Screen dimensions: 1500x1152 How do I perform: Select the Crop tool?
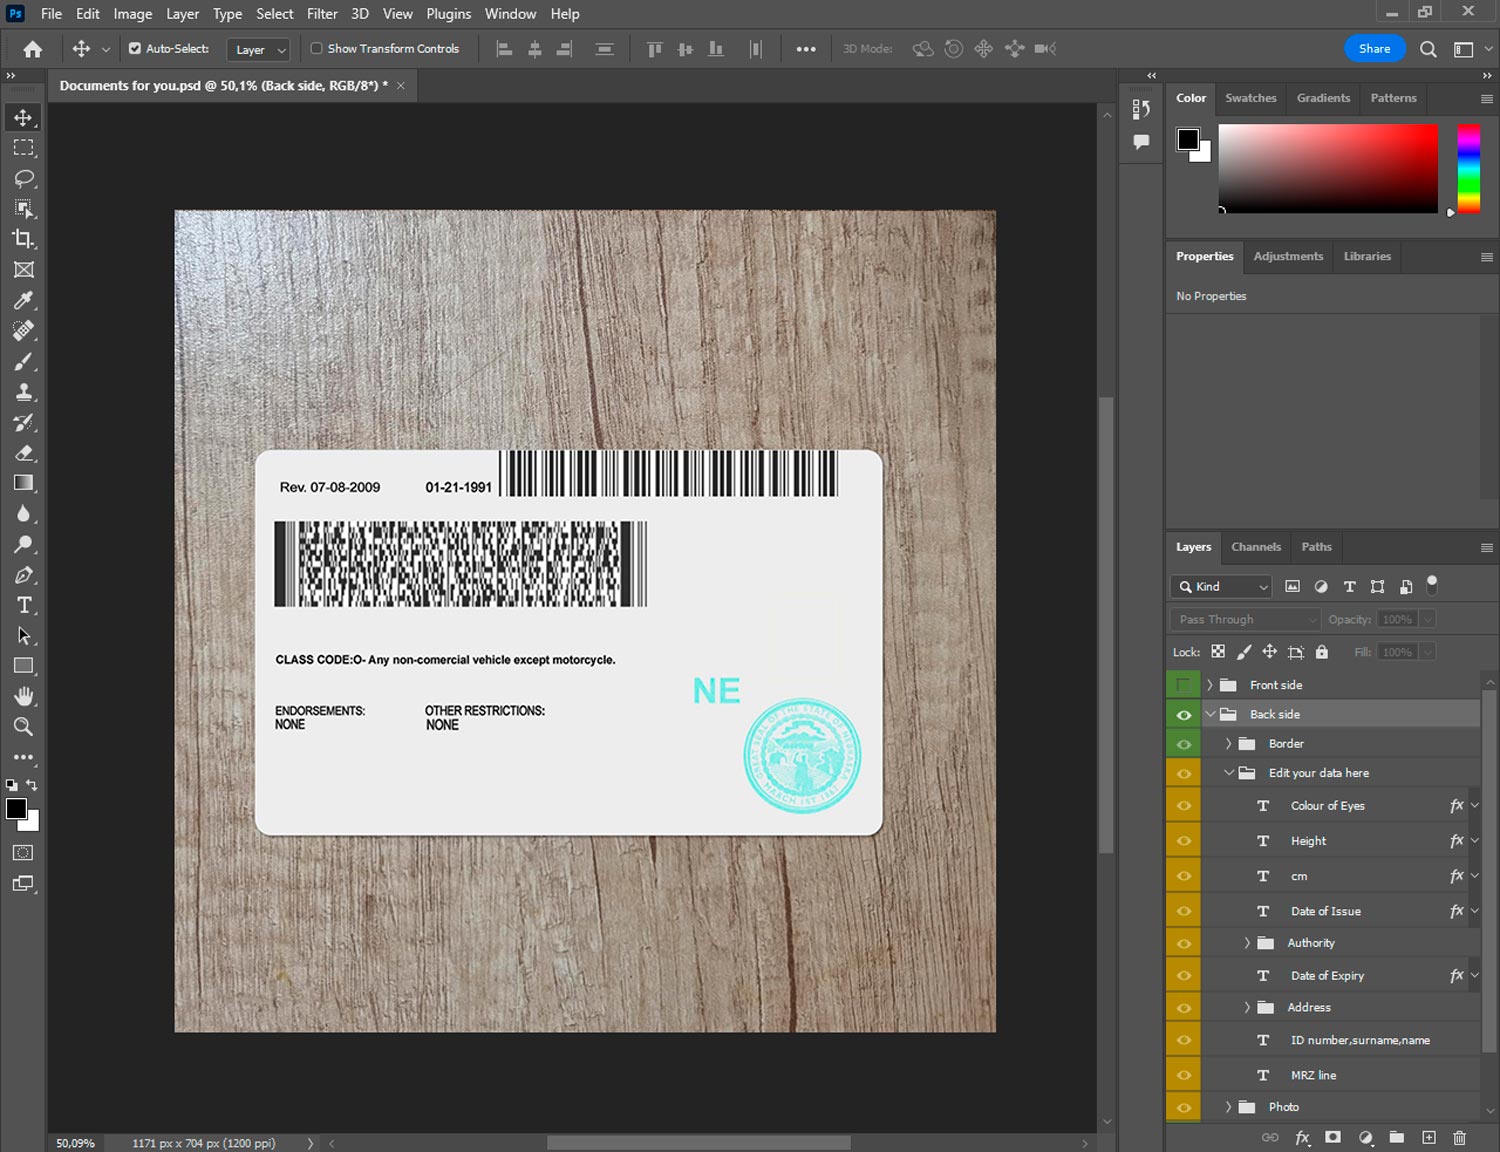click(24, 239)
